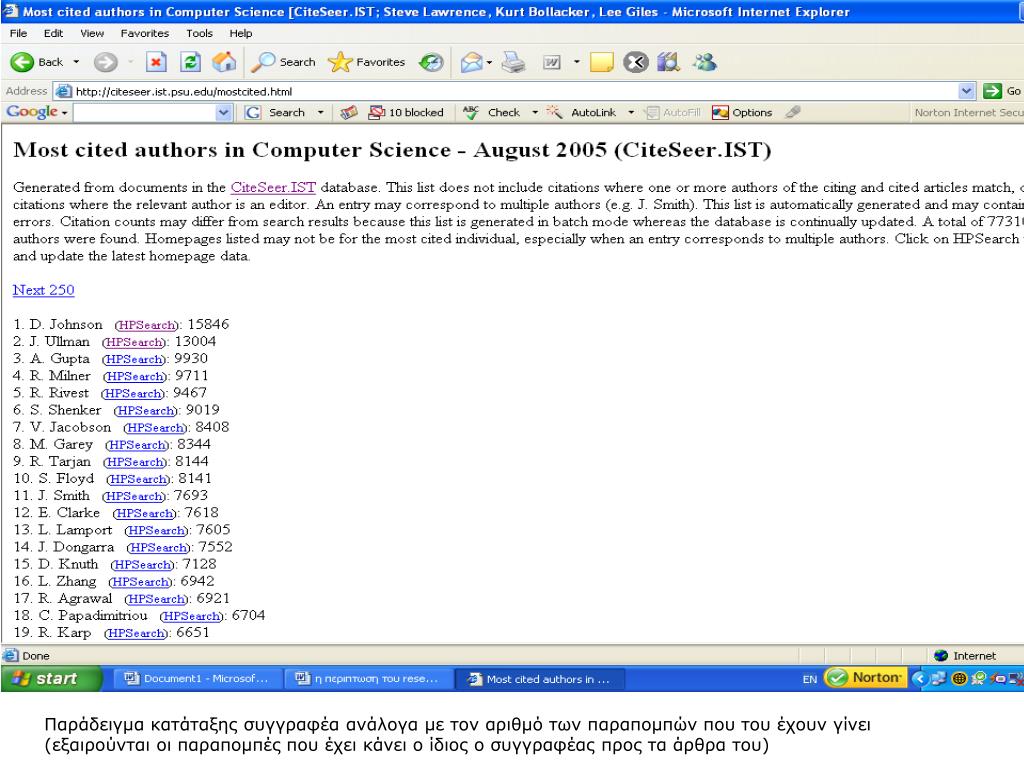Click the address bar URL field

click(x=507, y=91)
